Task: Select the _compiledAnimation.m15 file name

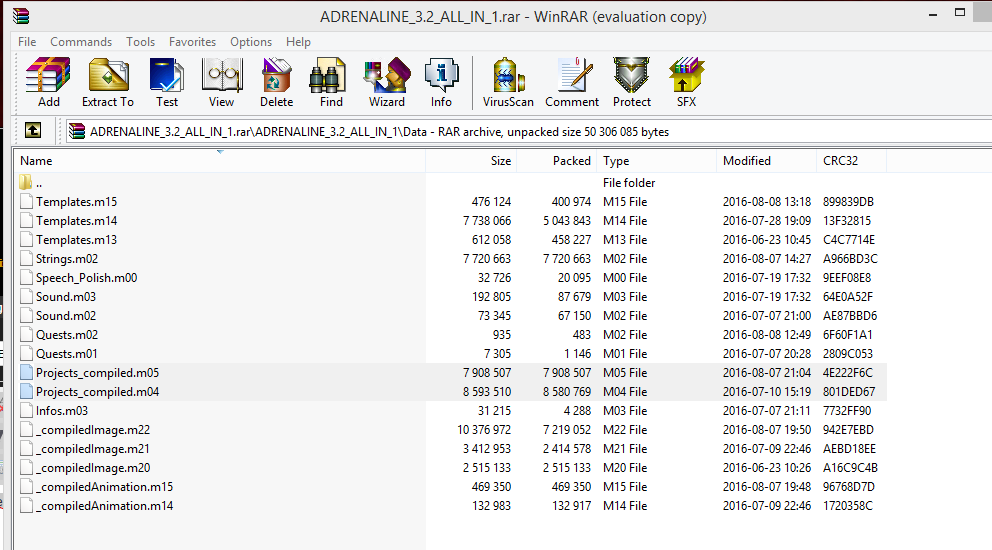Action: click(x=104, y=486)
